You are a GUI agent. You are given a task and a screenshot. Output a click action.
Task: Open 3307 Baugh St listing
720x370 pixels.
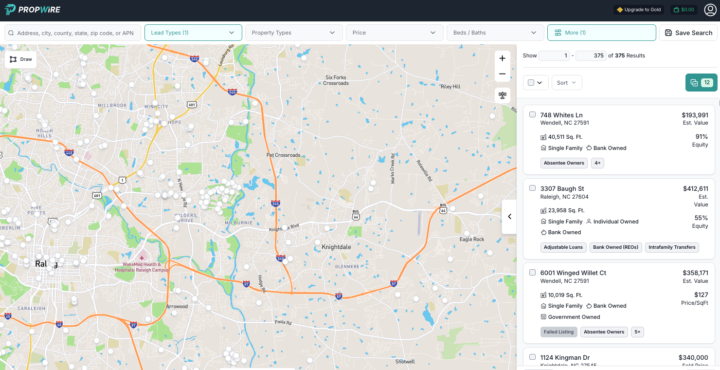(562, 189)
